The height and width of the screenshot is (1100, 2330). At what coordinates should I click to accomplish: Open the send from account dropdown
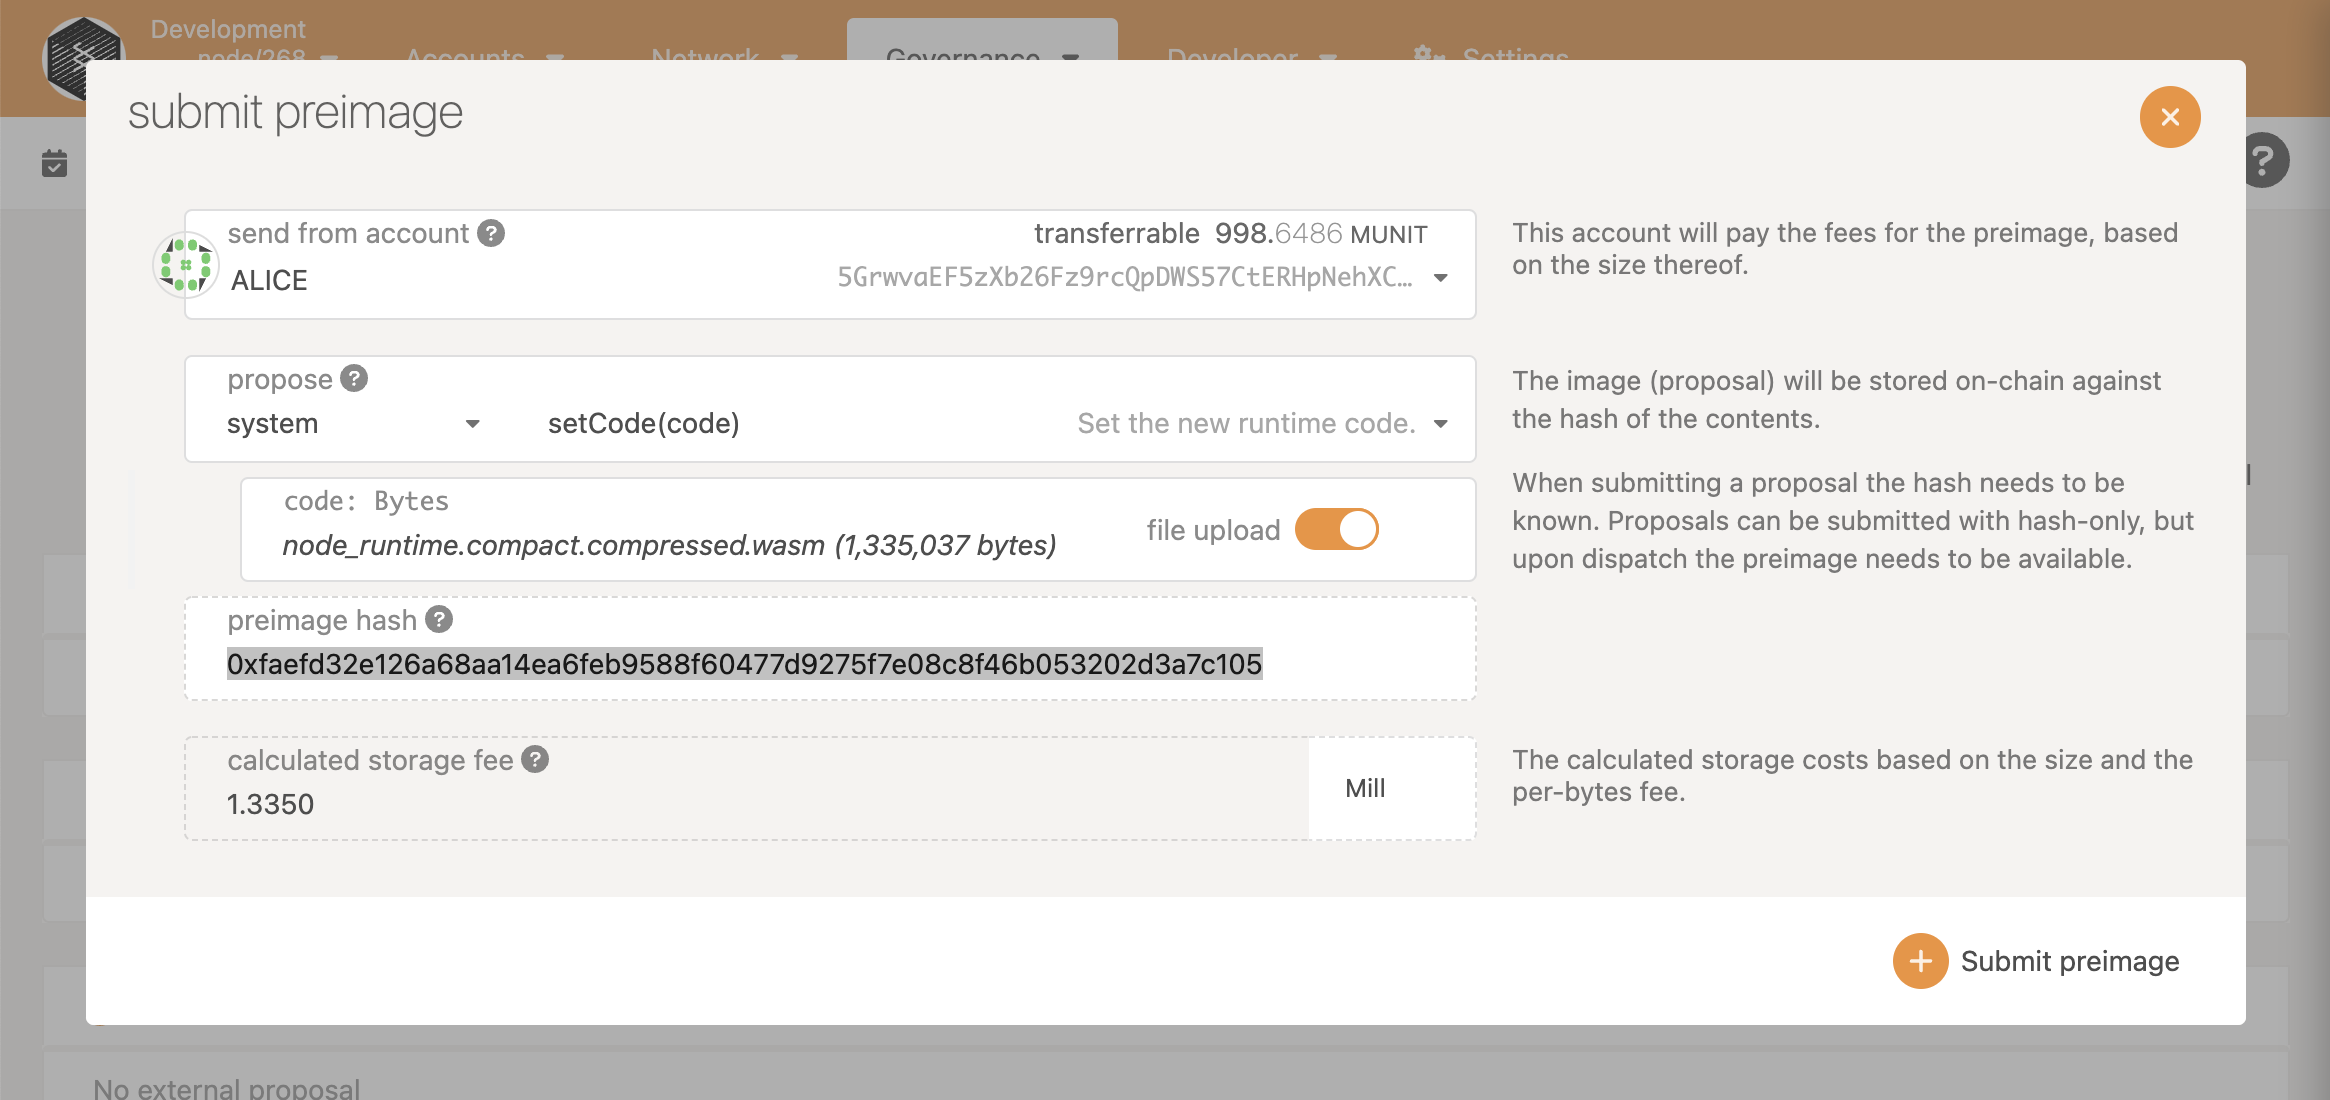(x=1441, y=278)
